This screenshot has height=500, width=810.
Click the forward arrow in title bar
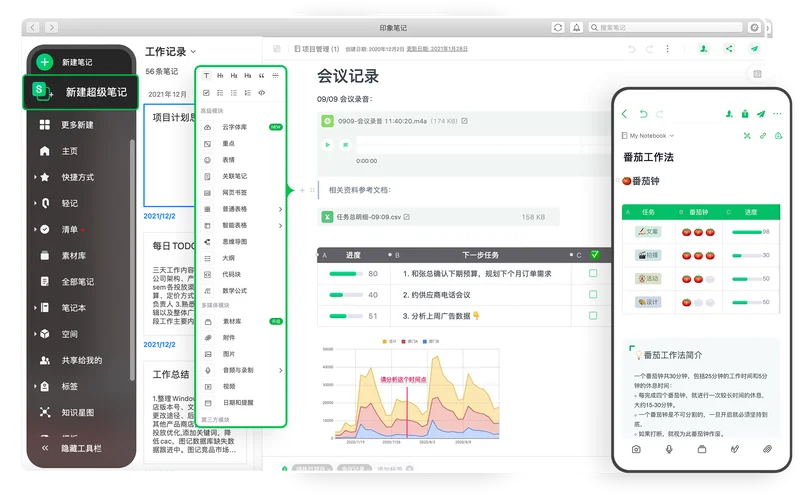(51, 27)
